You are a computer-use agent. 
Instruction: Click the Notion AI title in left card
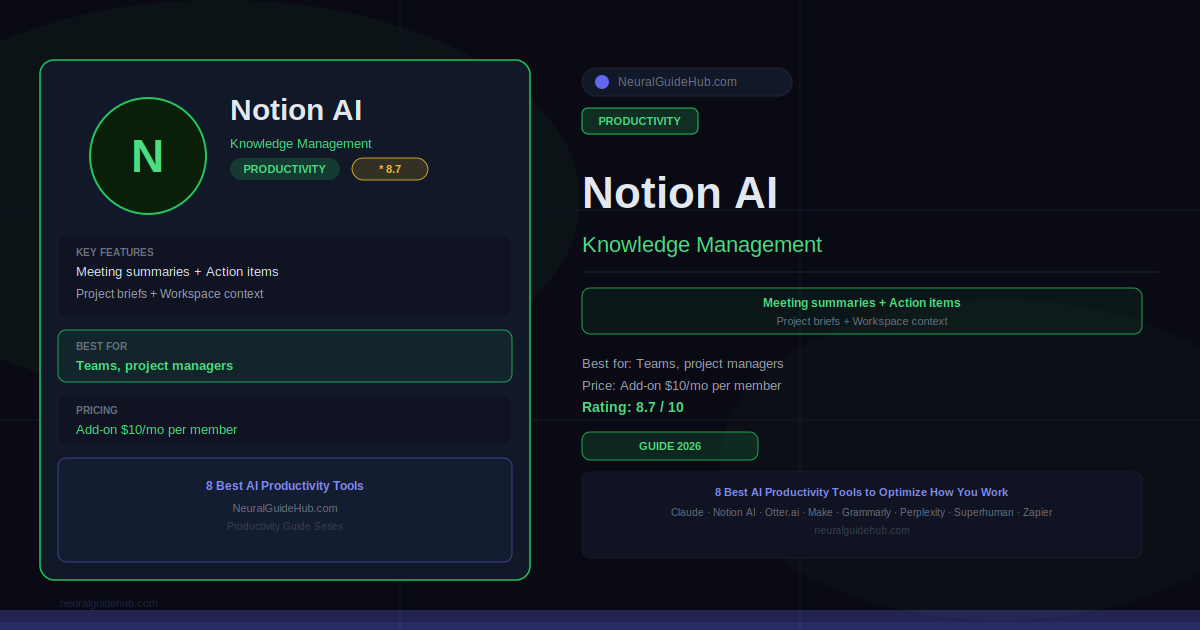click(x=296, y=110)
